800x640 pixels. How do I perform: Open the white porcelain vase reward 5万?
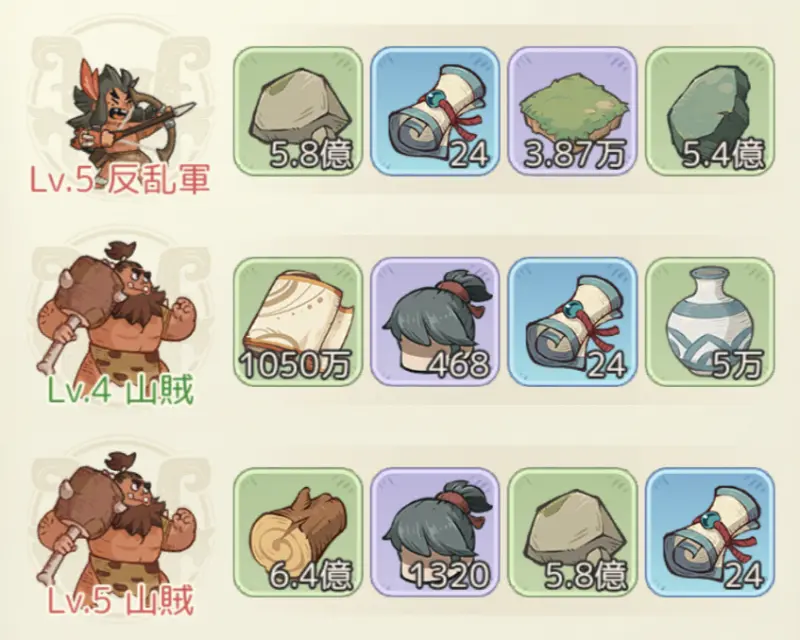(710, 321)
